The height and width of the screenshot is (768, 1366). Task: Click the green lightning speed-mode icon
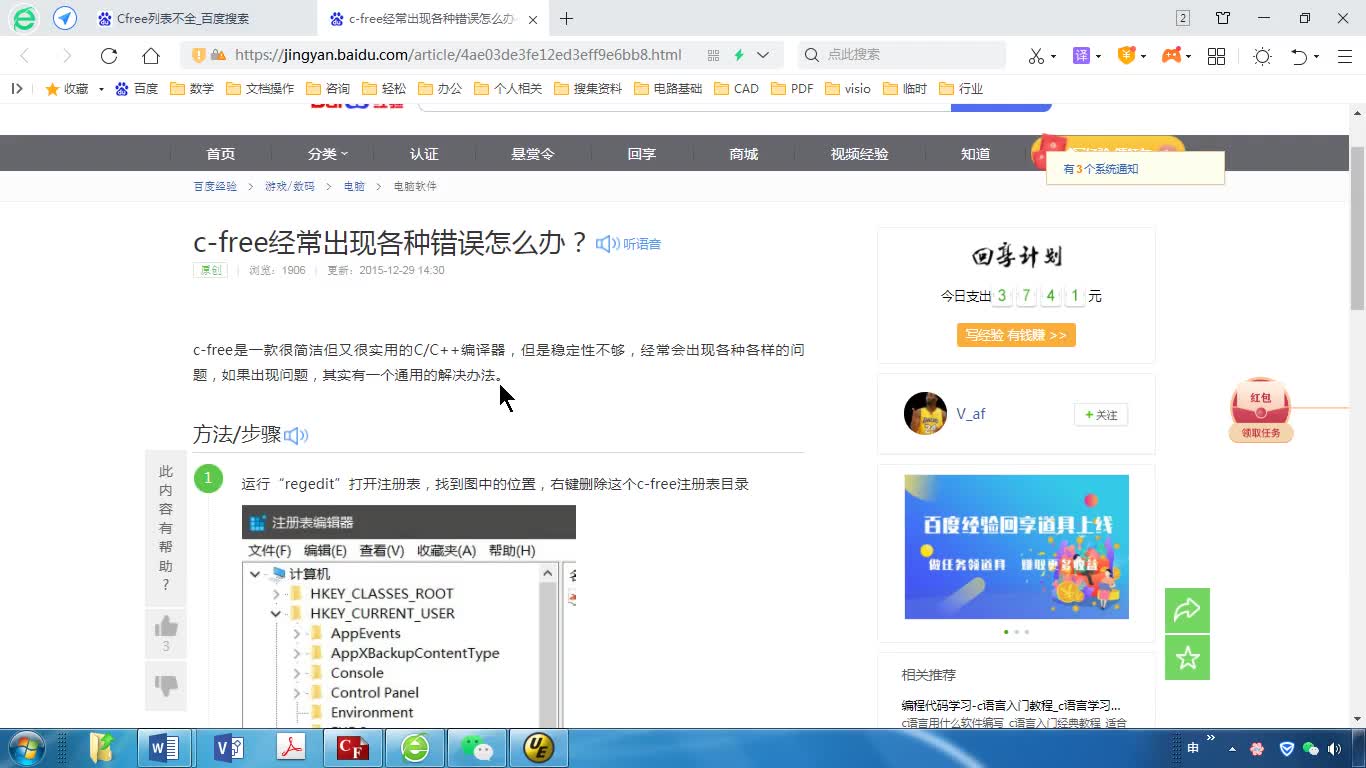coord(739,56)
